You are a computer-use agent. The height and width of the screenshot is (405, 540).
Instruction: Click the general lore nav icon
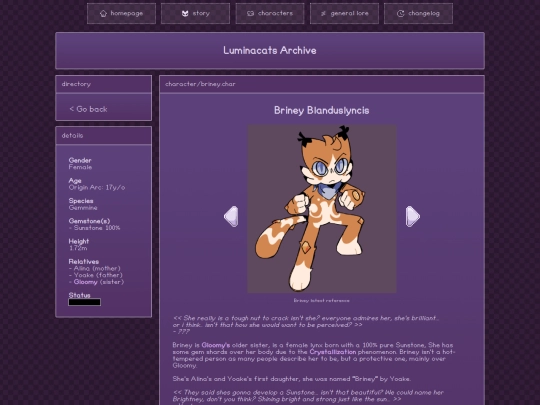(x=323, y=13)
